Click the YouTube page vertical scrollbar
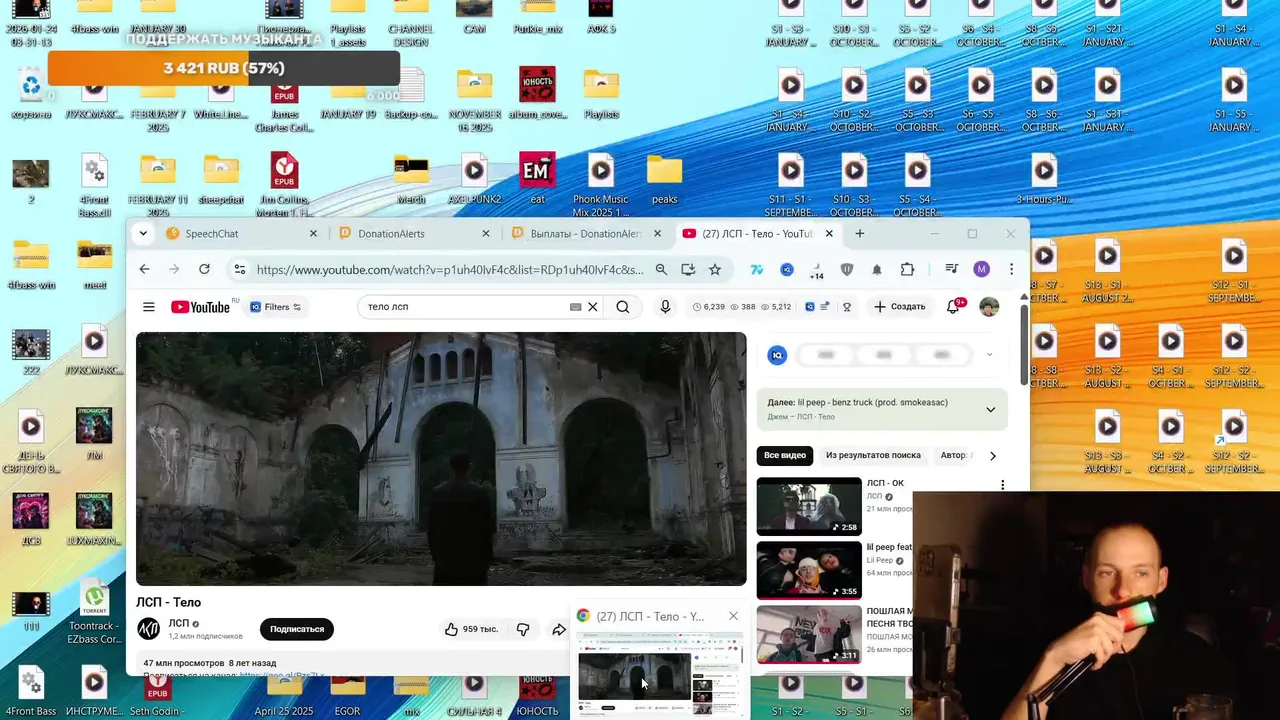The width and height of the screenshot is (1280, 720). pos(1023,344)
